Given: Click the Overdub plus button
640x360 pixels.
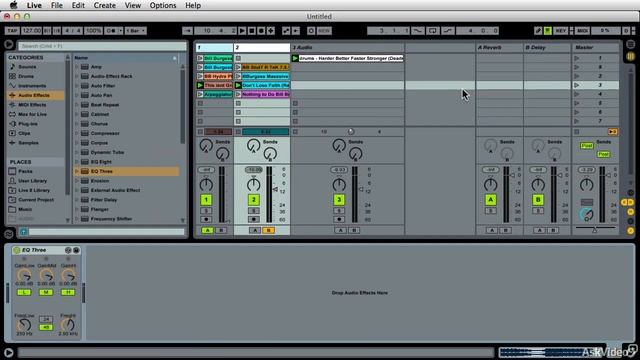Looking at the screenshot, I should pos(271,31).
